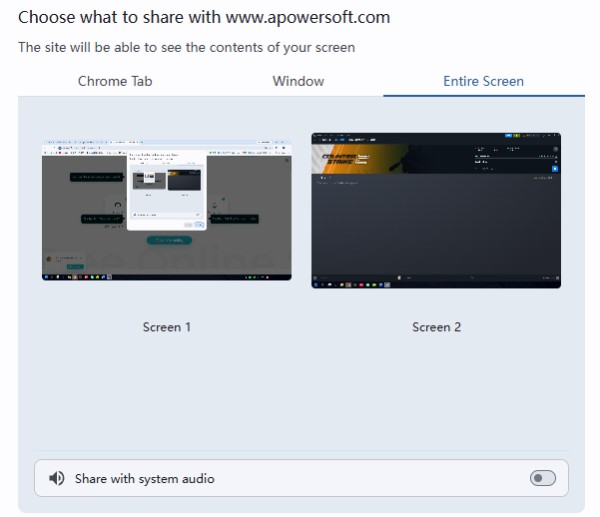
Task: Switch to the Window tab
Action: pos(298,82)
